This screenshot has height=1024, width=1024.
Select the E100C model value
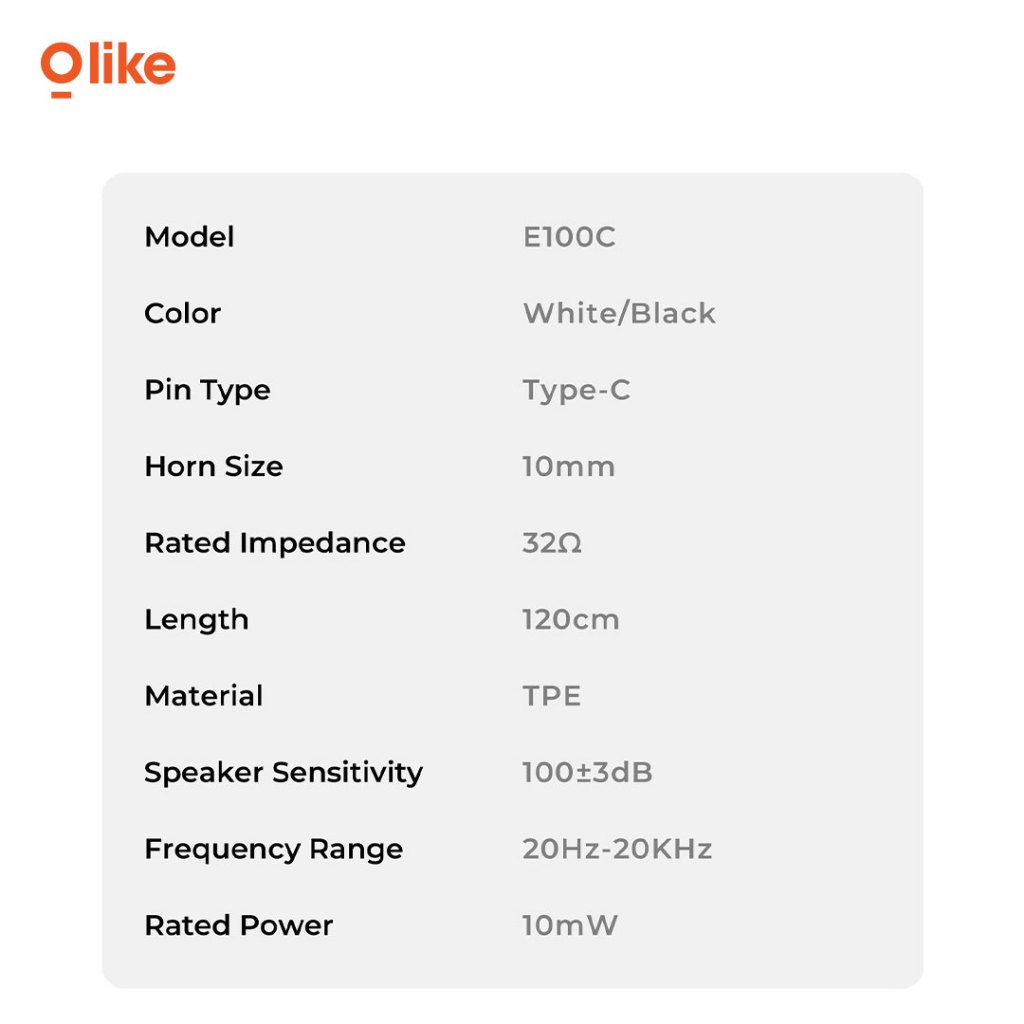tap(569, 237)
